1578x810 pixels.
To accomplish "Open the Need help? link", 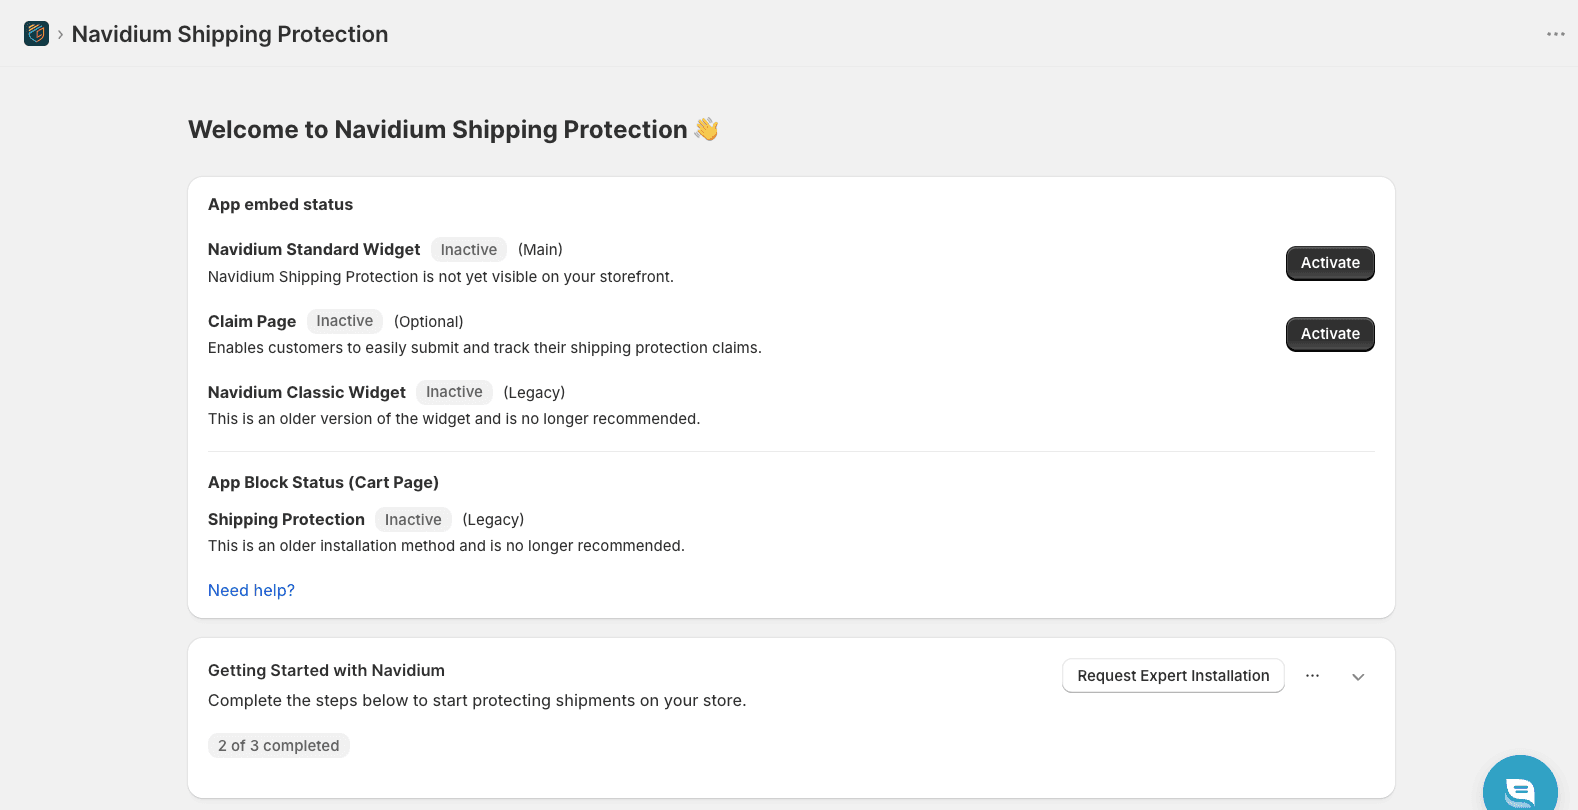I will tap(251, 590).
